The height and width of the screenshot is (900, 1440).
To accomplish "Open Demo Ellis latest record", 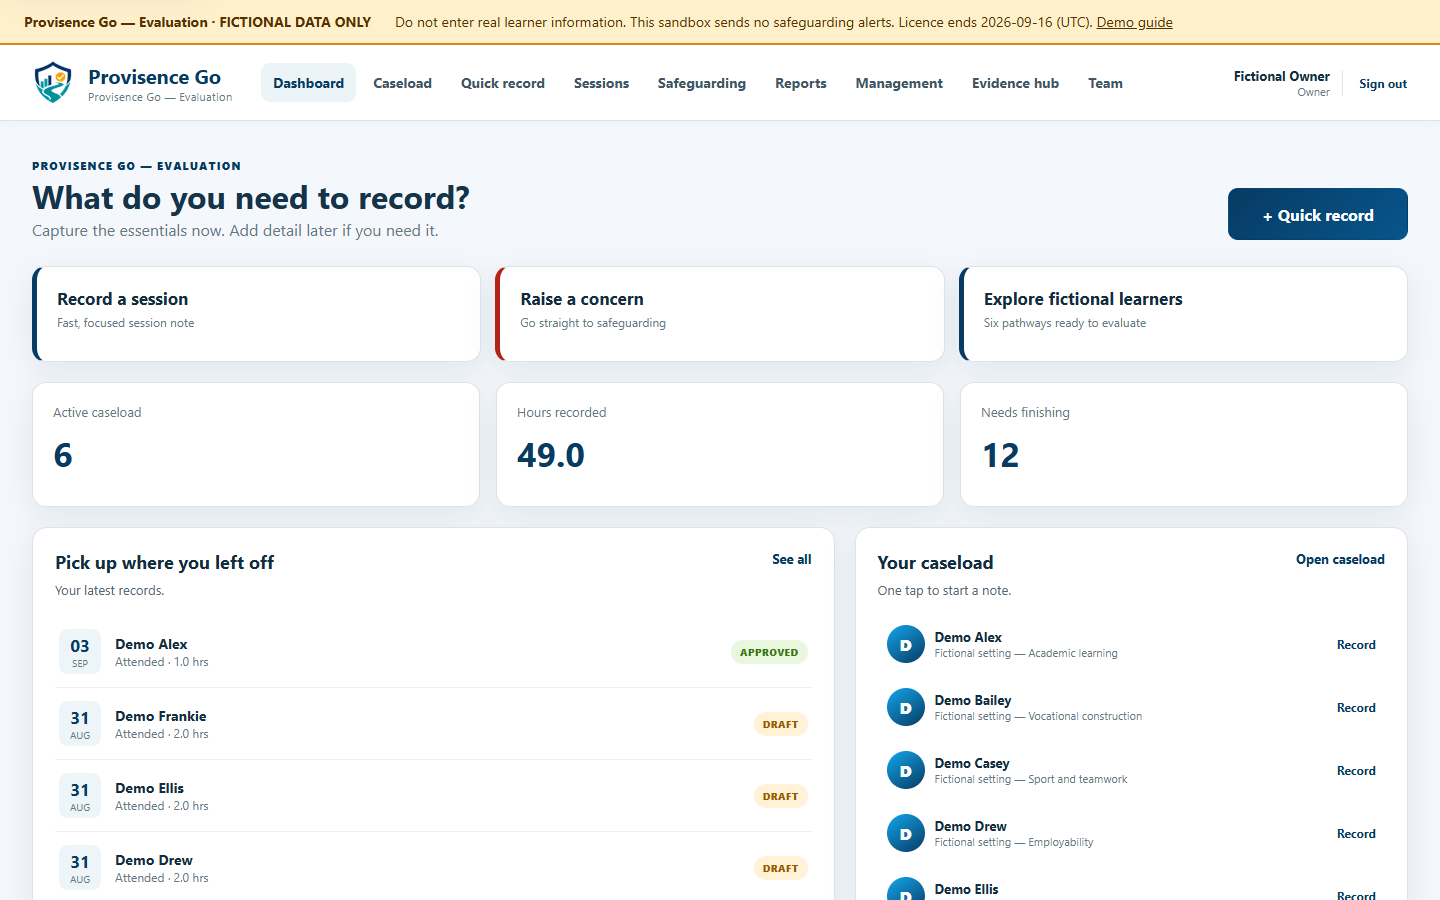I will click(433, 796).
